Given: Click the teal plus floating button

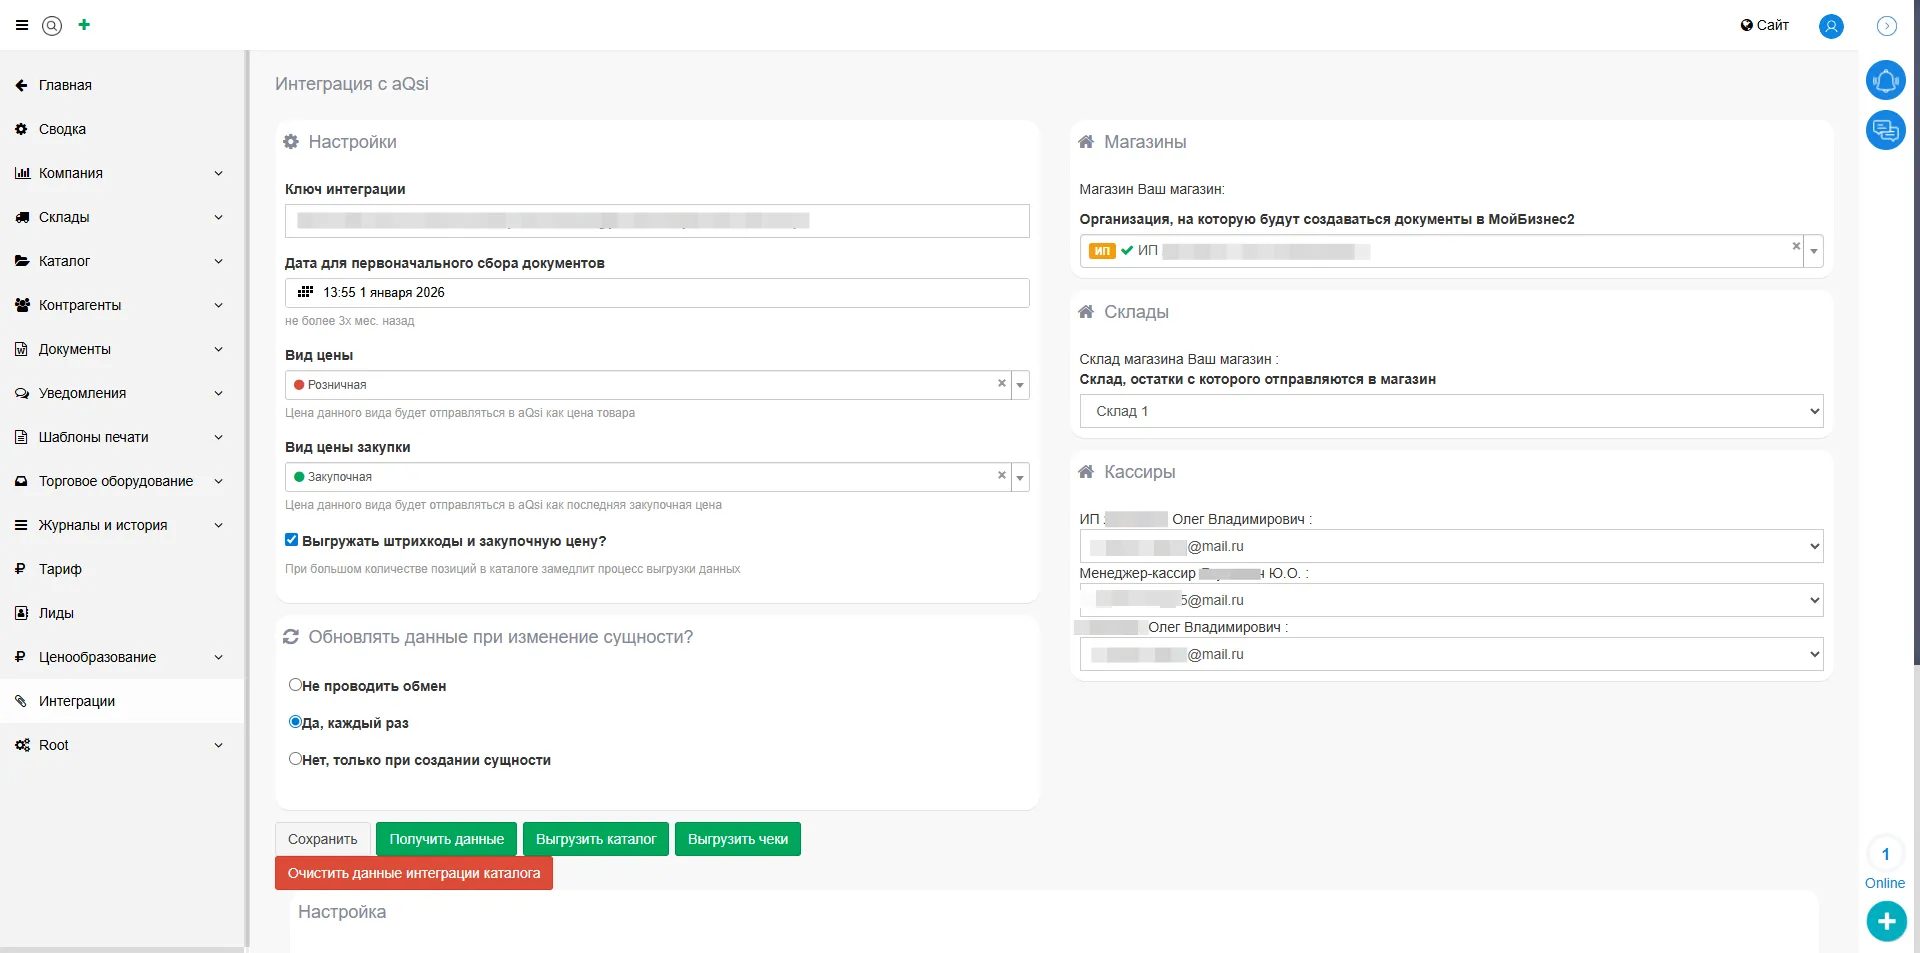Looking at the screenshot, I should point(1886,921).
